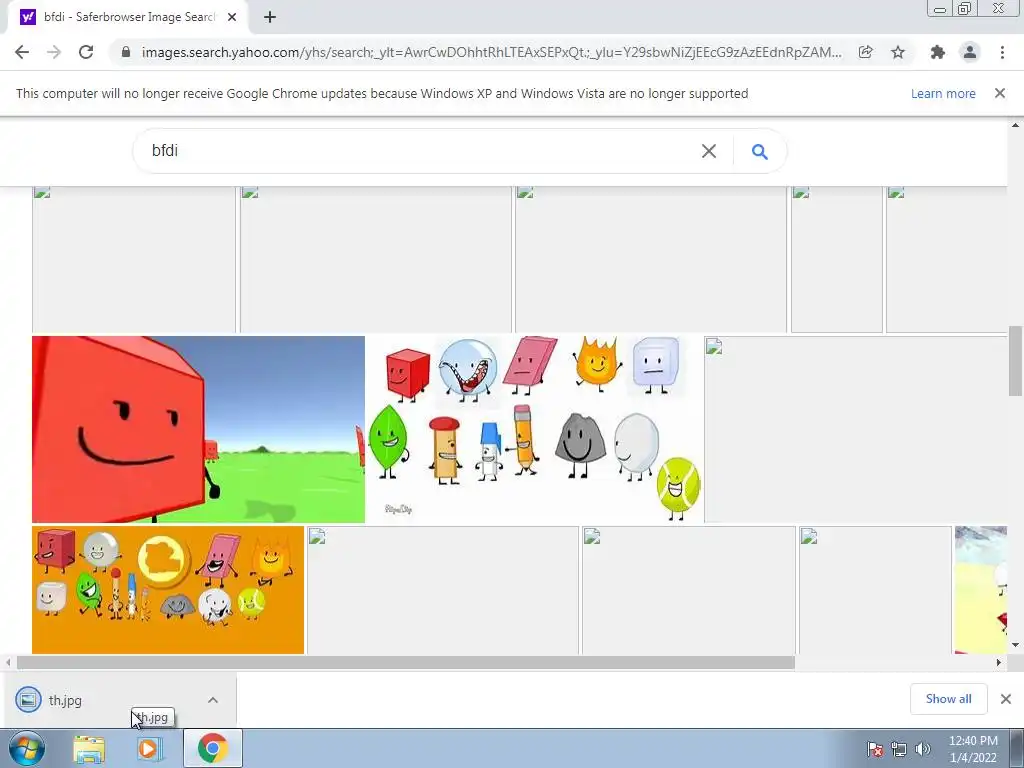This screenshot has height=768, width=1024.
Task: Open Chrome's three-dot menu
Action: 1002,52
